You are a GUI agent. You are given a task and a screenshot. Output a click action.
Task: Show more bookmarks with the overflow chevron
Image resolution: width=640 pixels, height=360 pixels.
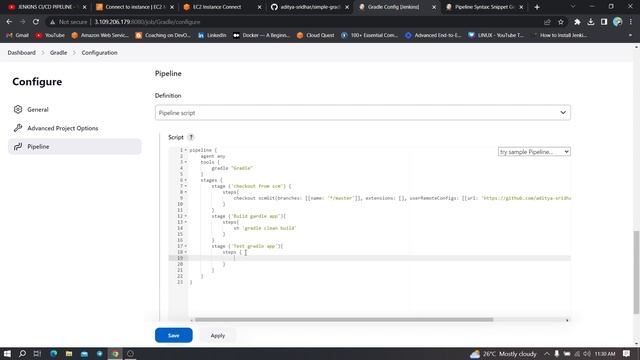pos(631,36)
